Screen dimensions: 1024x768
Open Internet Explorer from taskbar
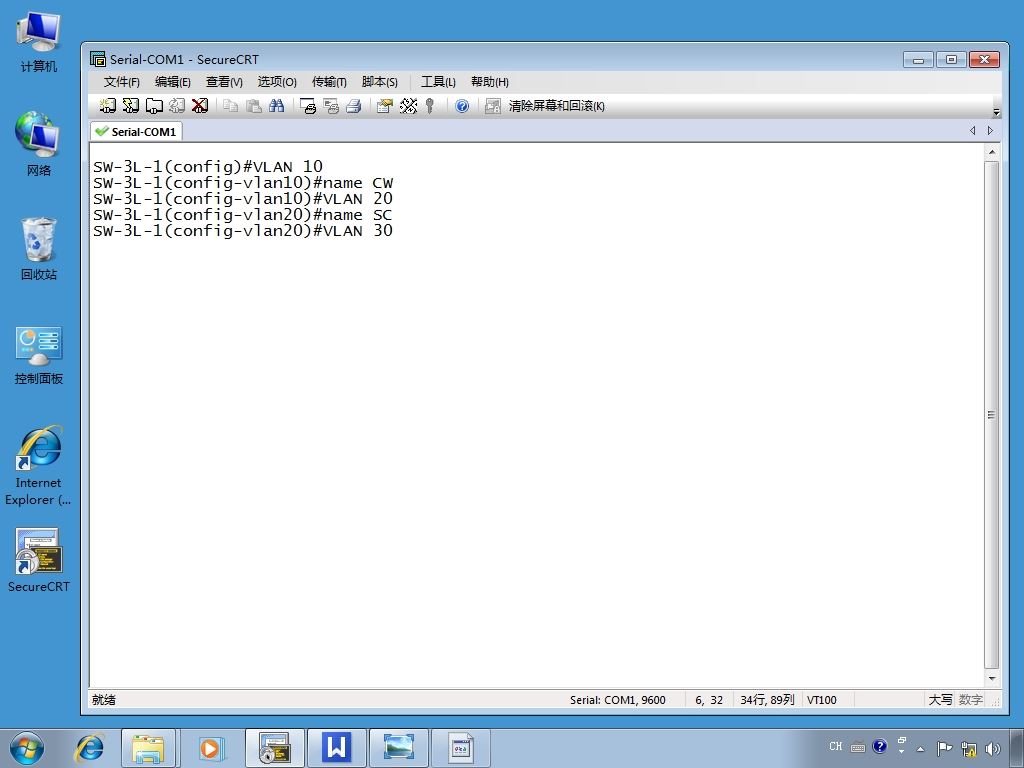89,748
